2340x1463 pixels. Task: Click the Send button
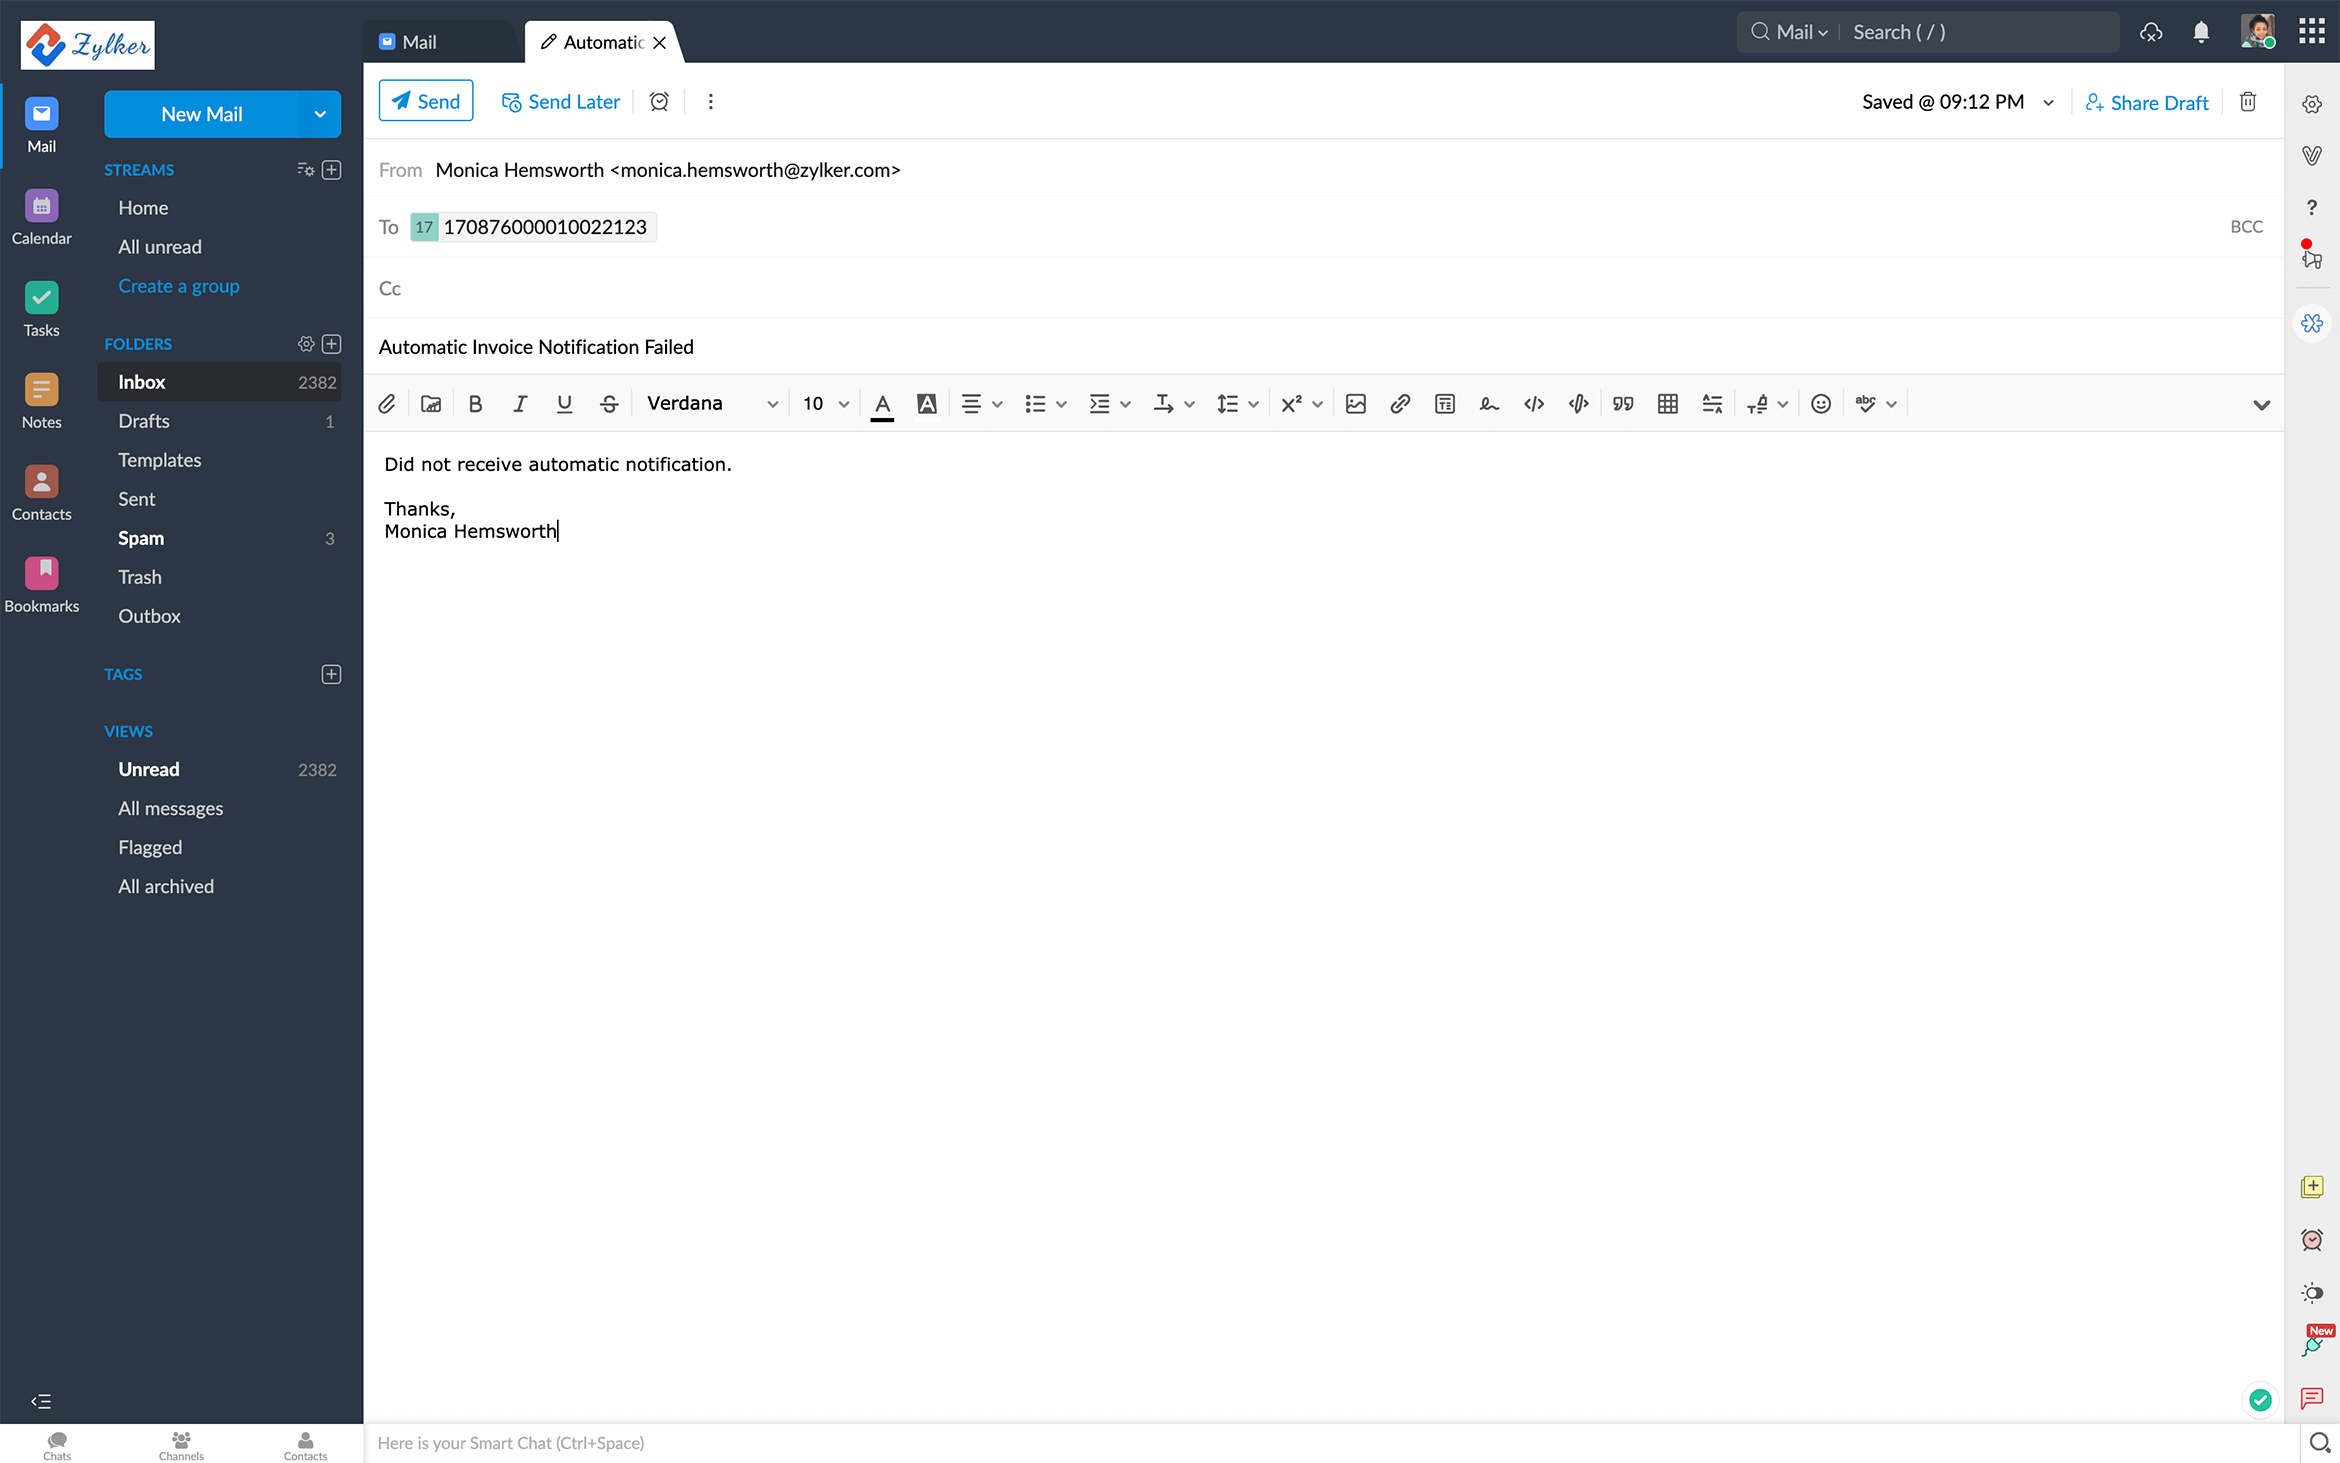(x=426, y=102)
